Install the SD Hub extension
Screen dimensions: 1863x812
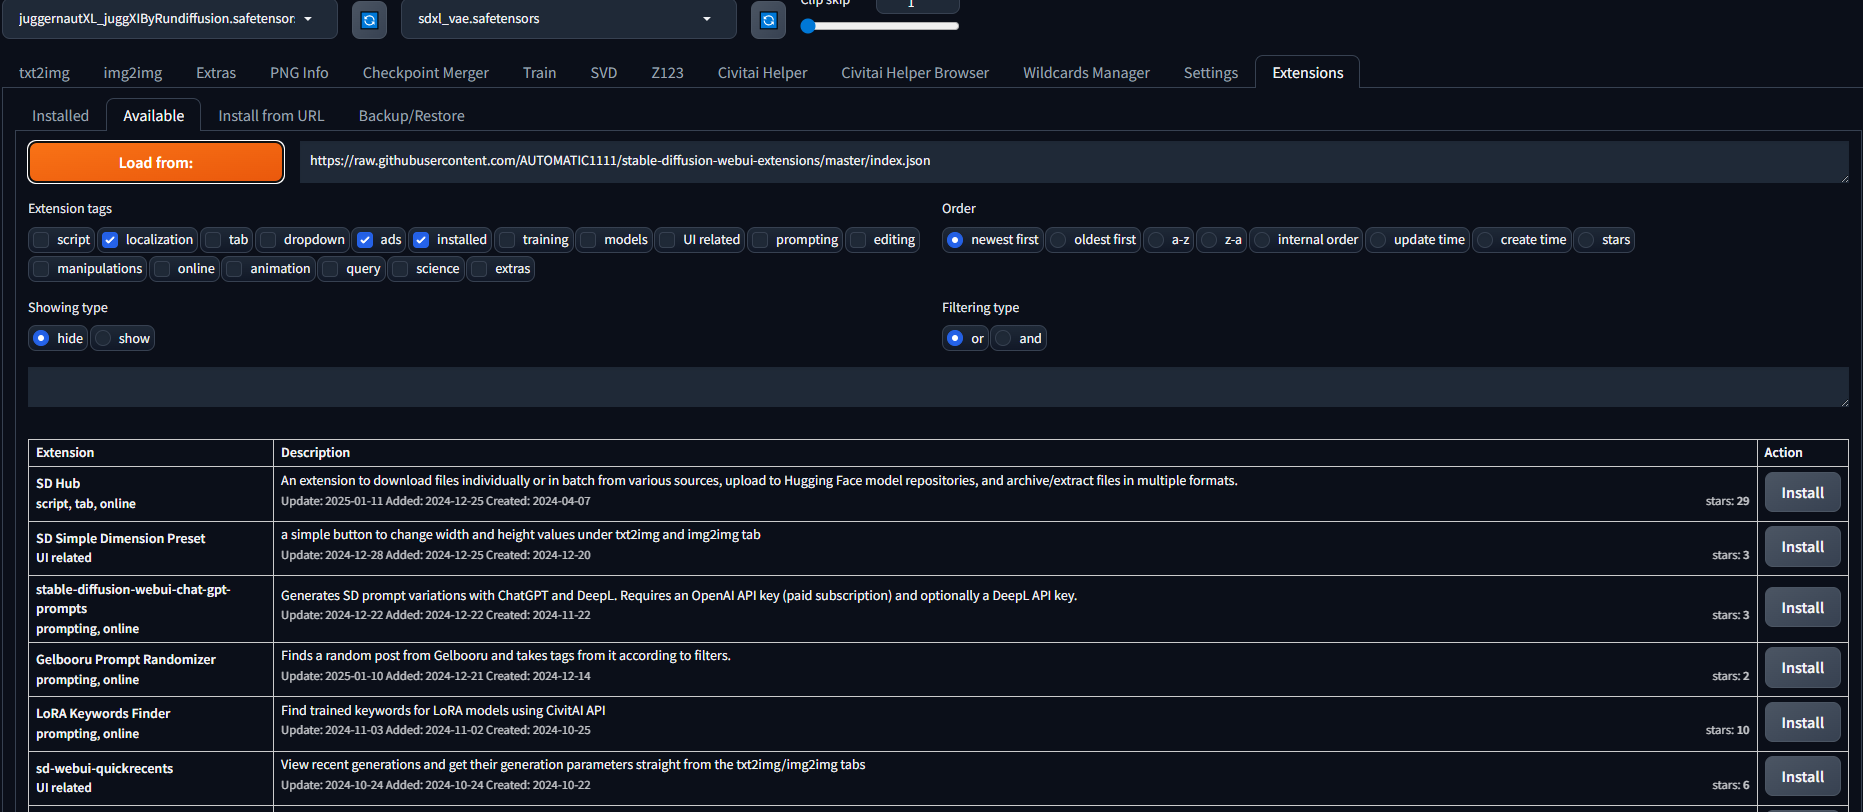pyautogui.click(x=1802, y=493)
